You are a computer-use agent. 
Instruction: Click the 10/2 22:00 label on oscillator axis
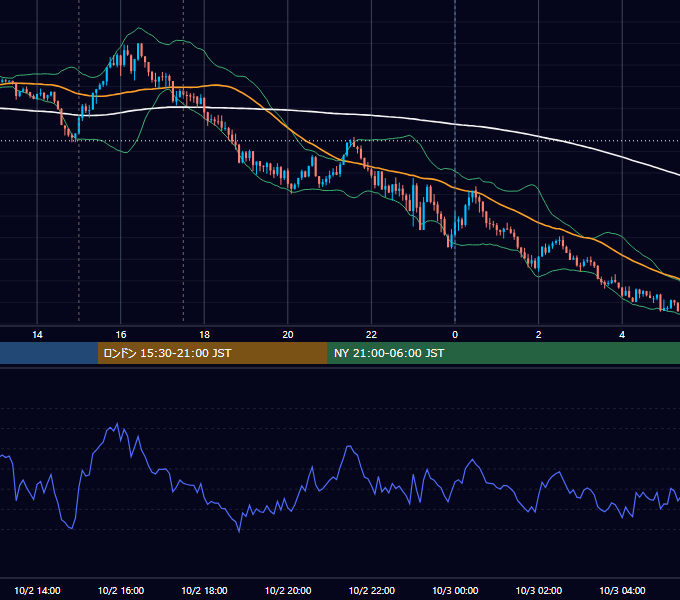372,590
